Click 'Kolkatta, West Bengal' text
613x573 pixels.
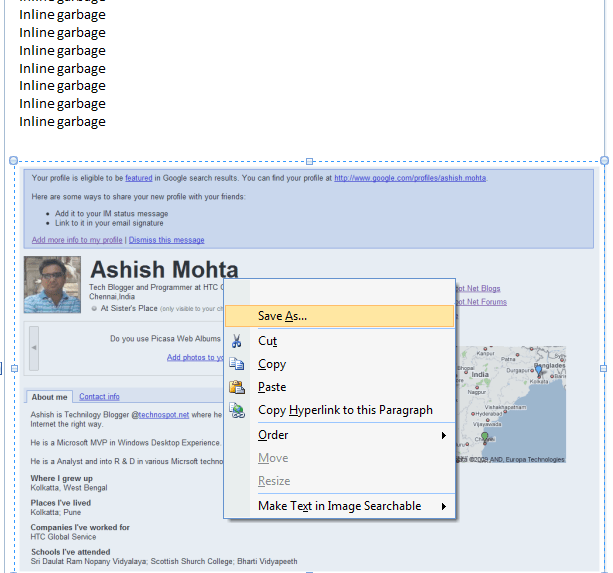[x=69, y=488]
